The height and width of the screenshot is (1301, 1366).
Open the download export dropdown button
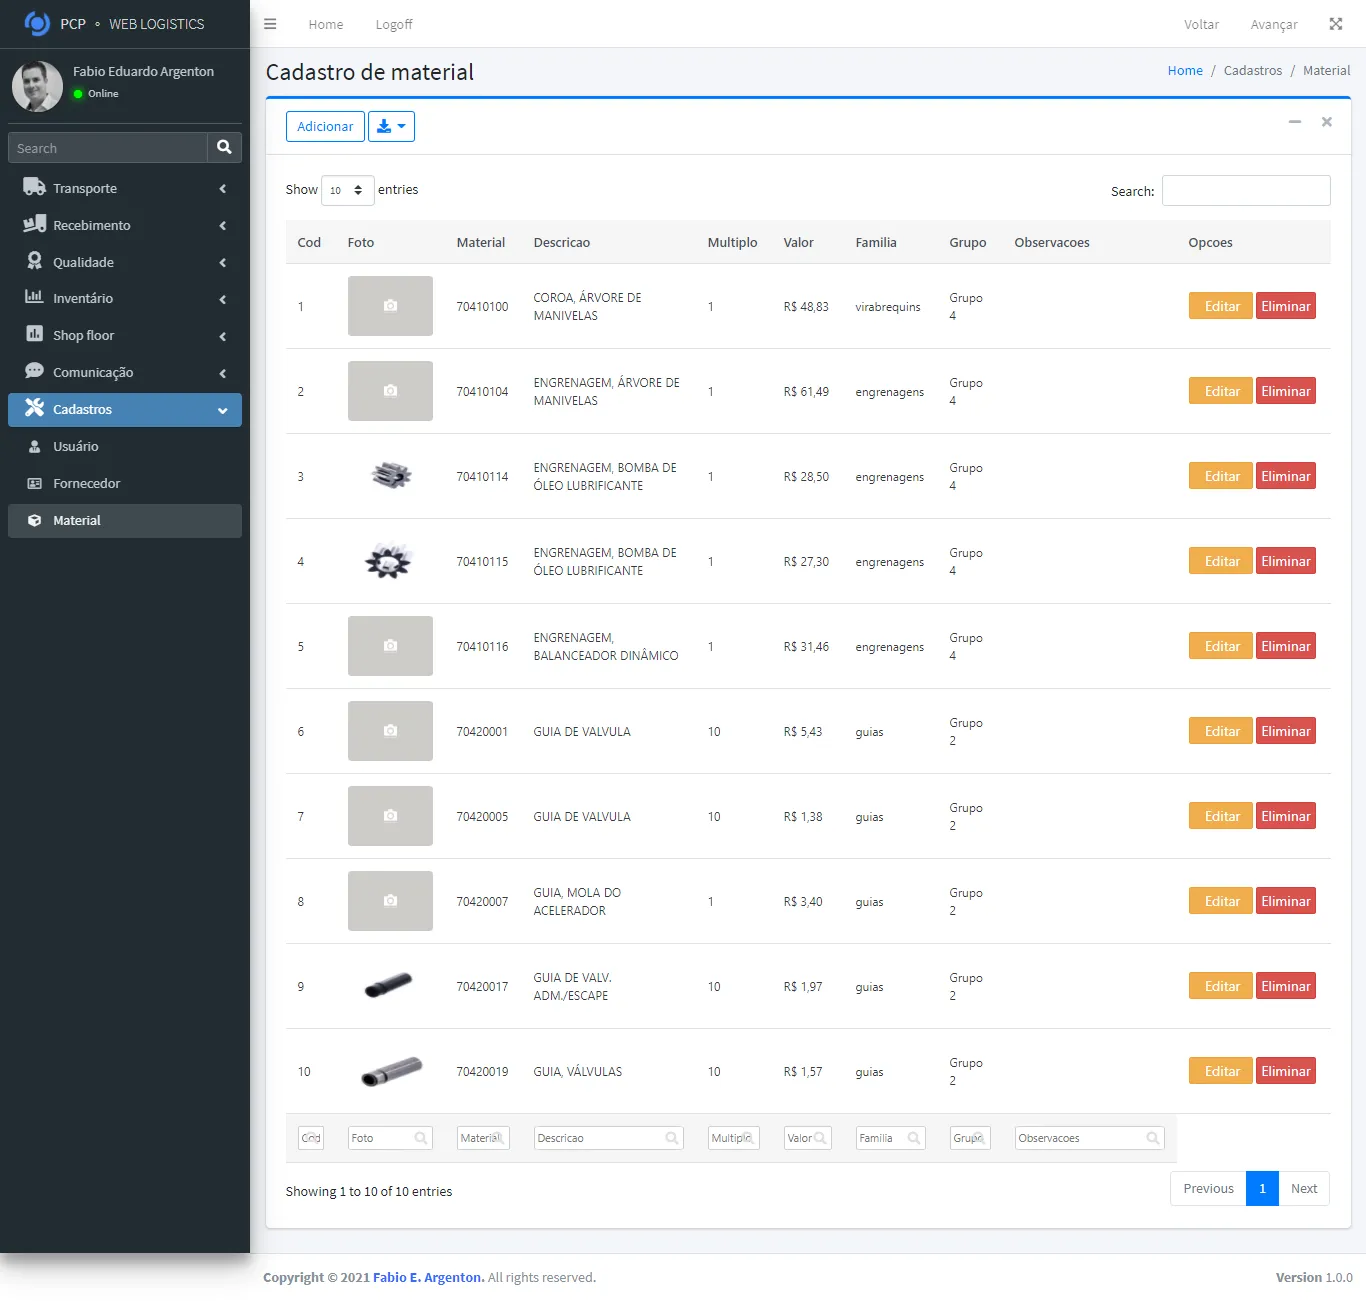(x=391, y=127)
